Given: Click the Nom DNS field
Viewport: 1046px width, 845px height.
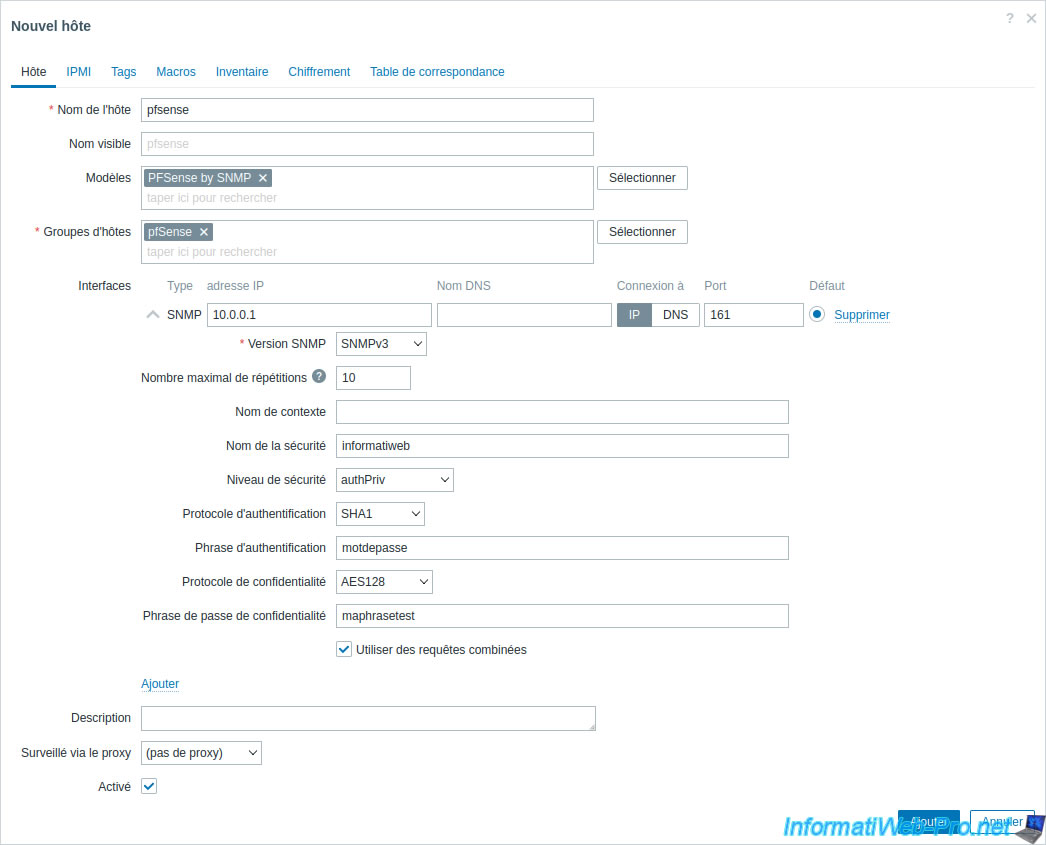Looking at the screenshot, I should 524,315.
